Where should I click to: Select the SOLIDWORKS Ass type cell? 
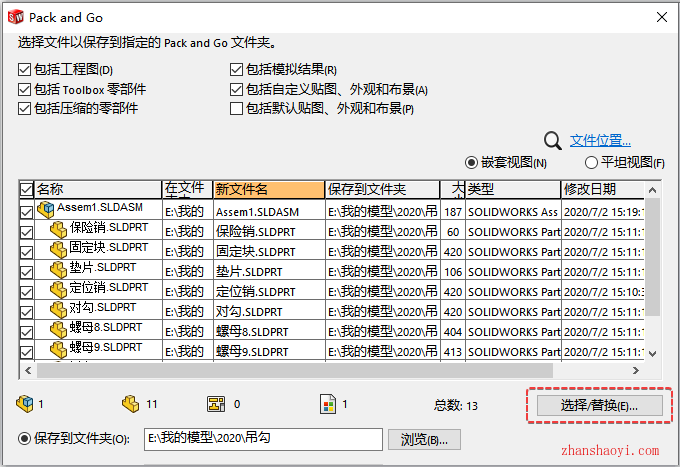513,212
